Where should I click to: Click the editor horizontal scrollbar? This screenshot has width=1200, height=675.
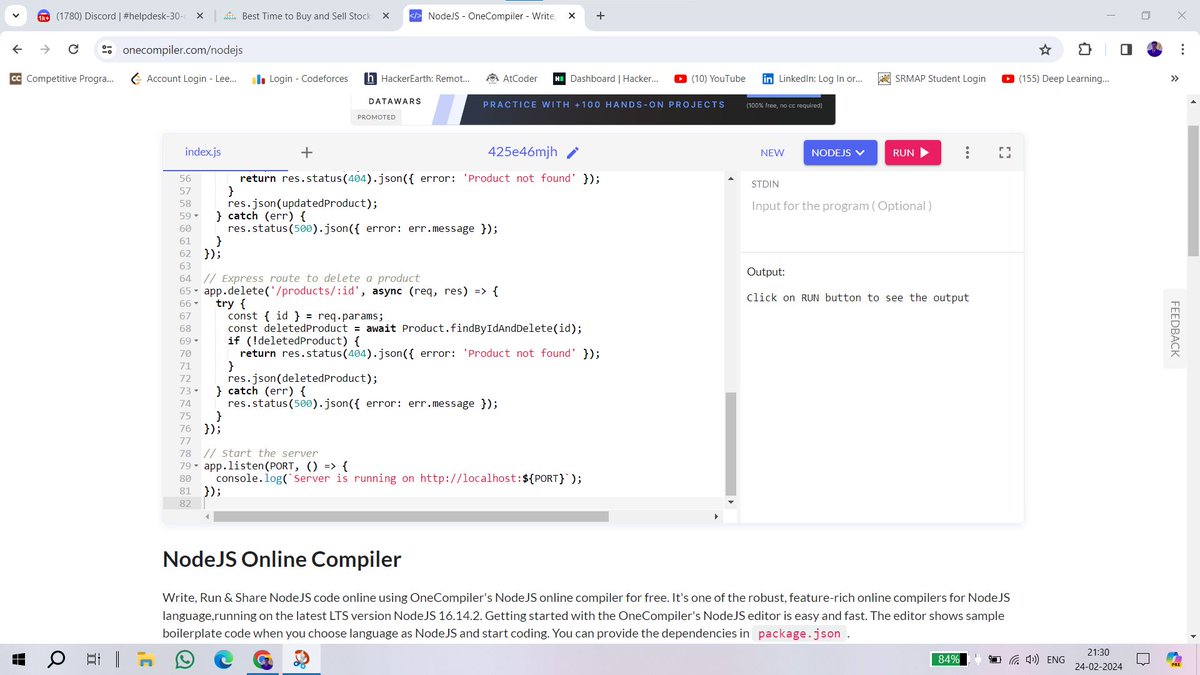(410, 517)
